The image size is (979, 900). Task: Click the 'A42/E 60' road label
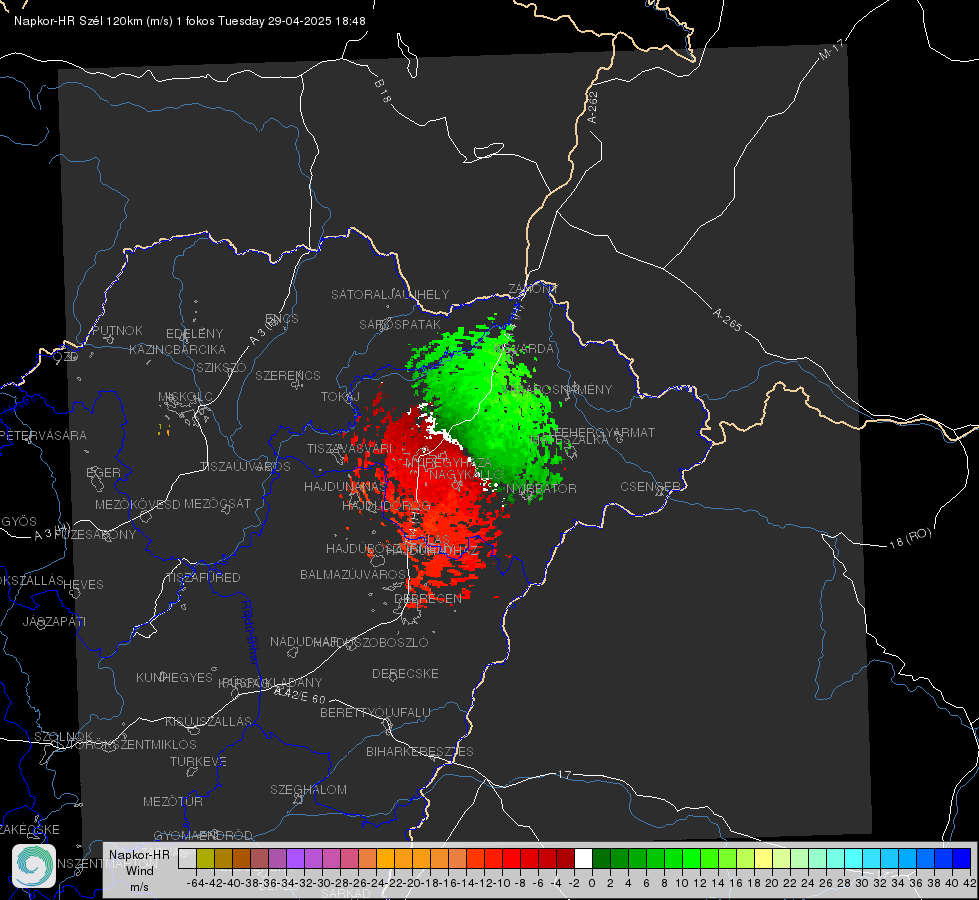coord(300,695)
